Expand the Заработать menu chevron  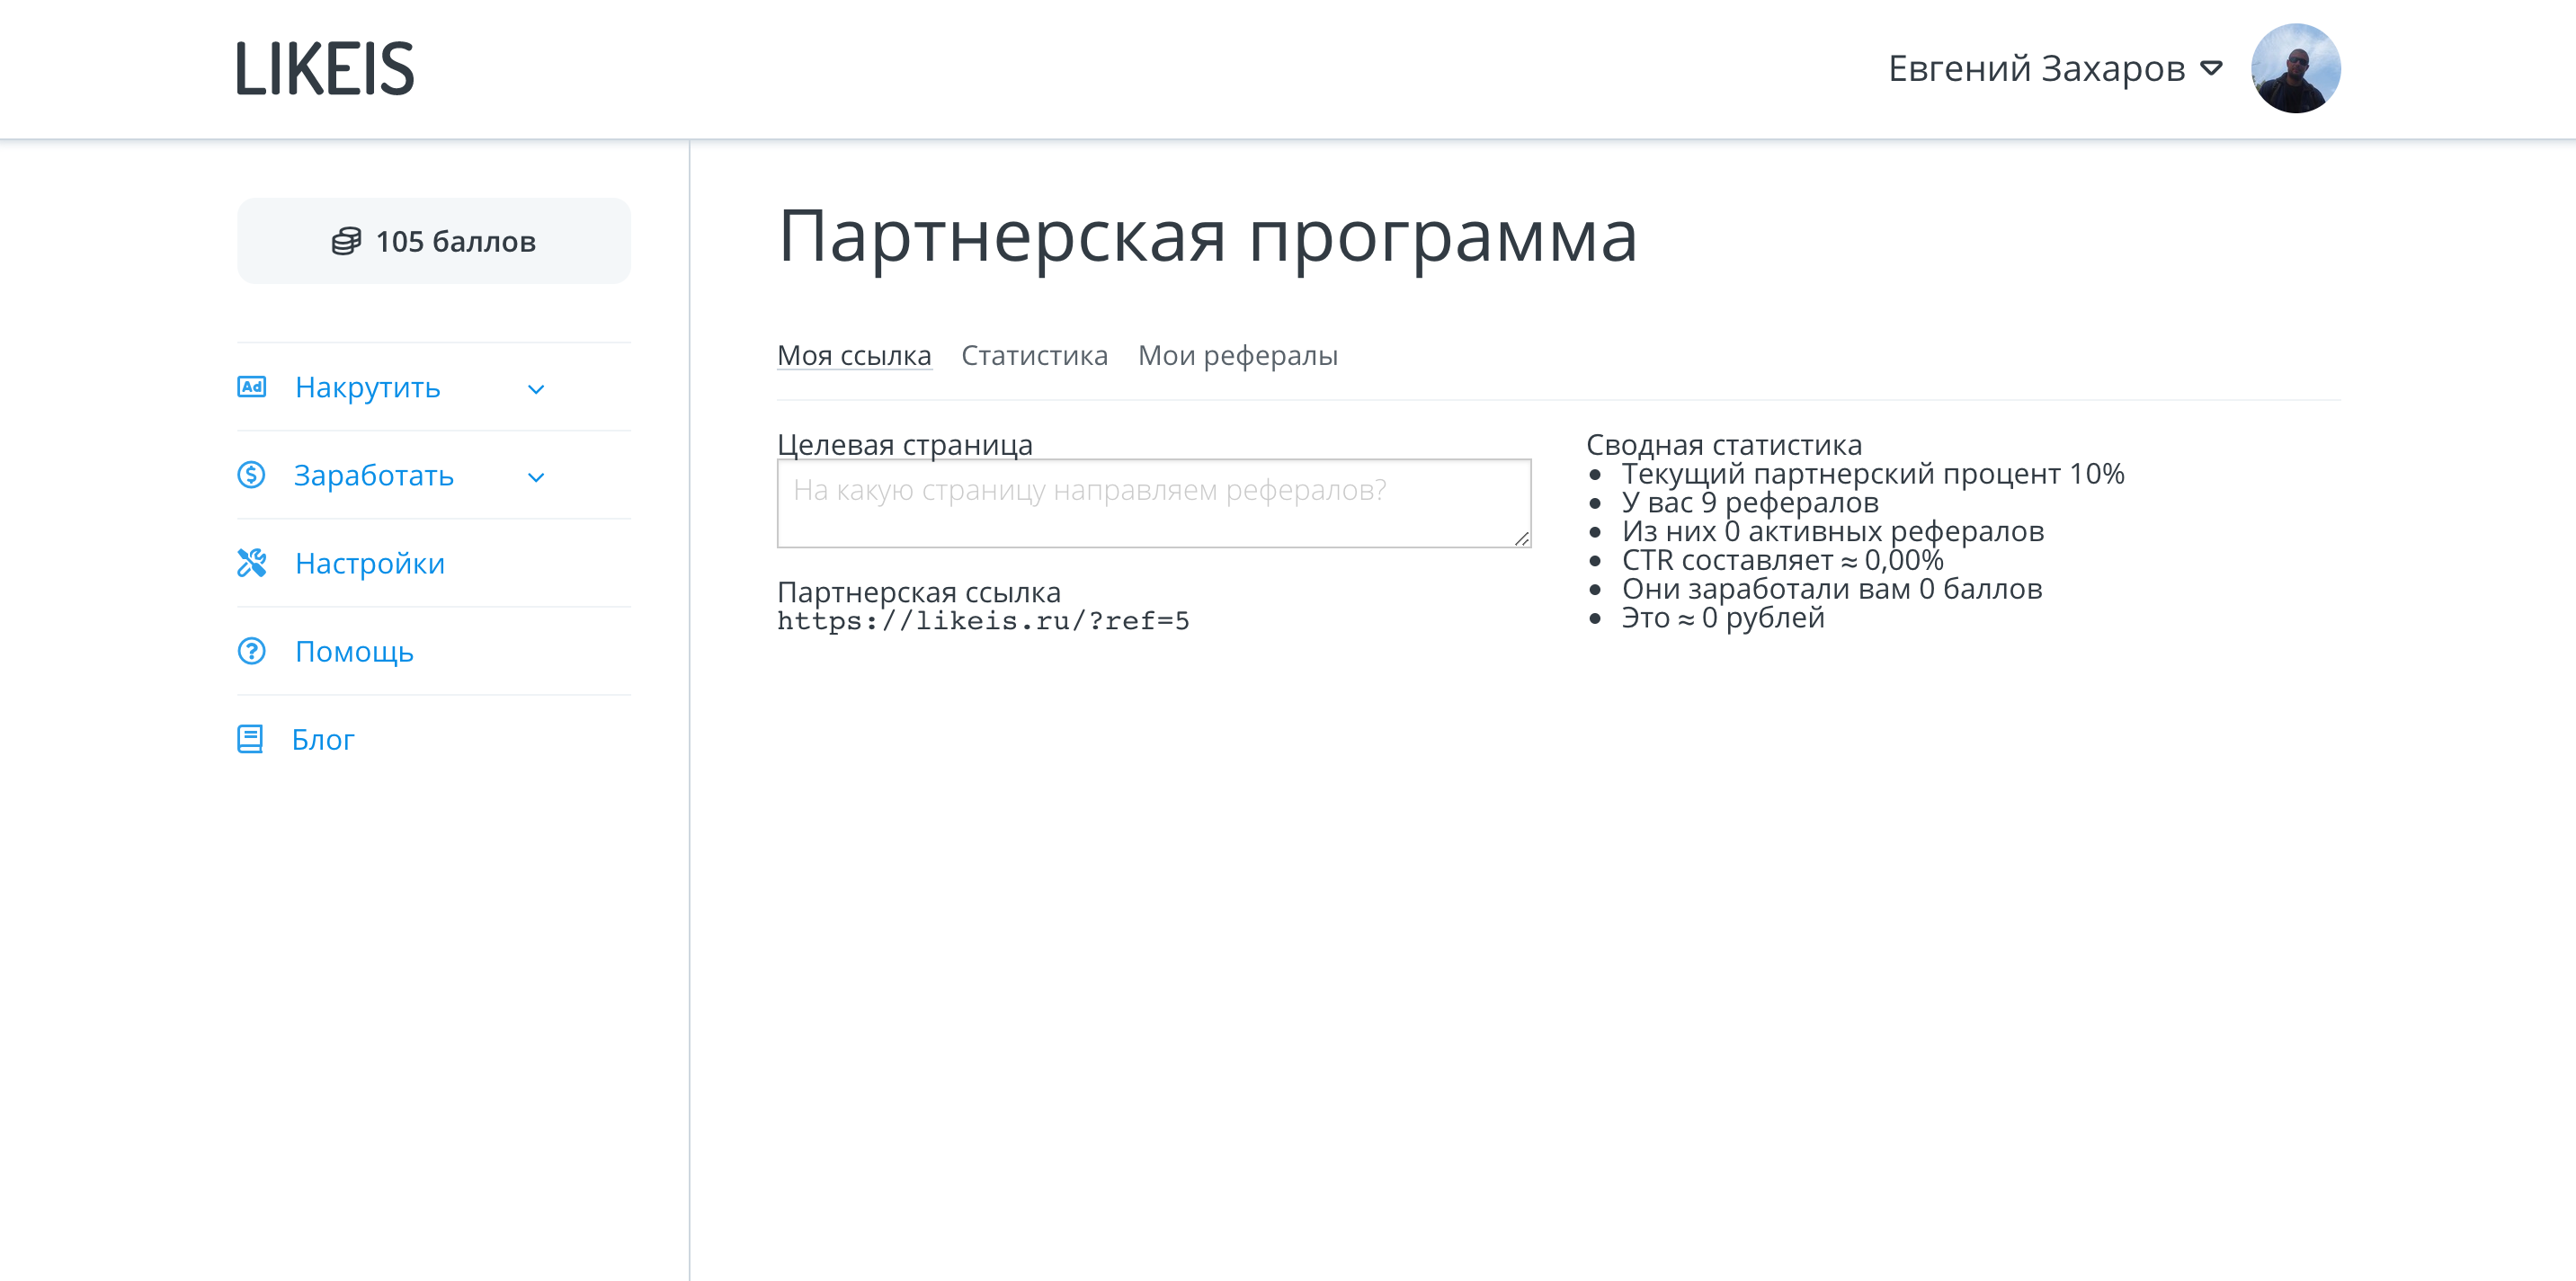(x=536, y=477)
